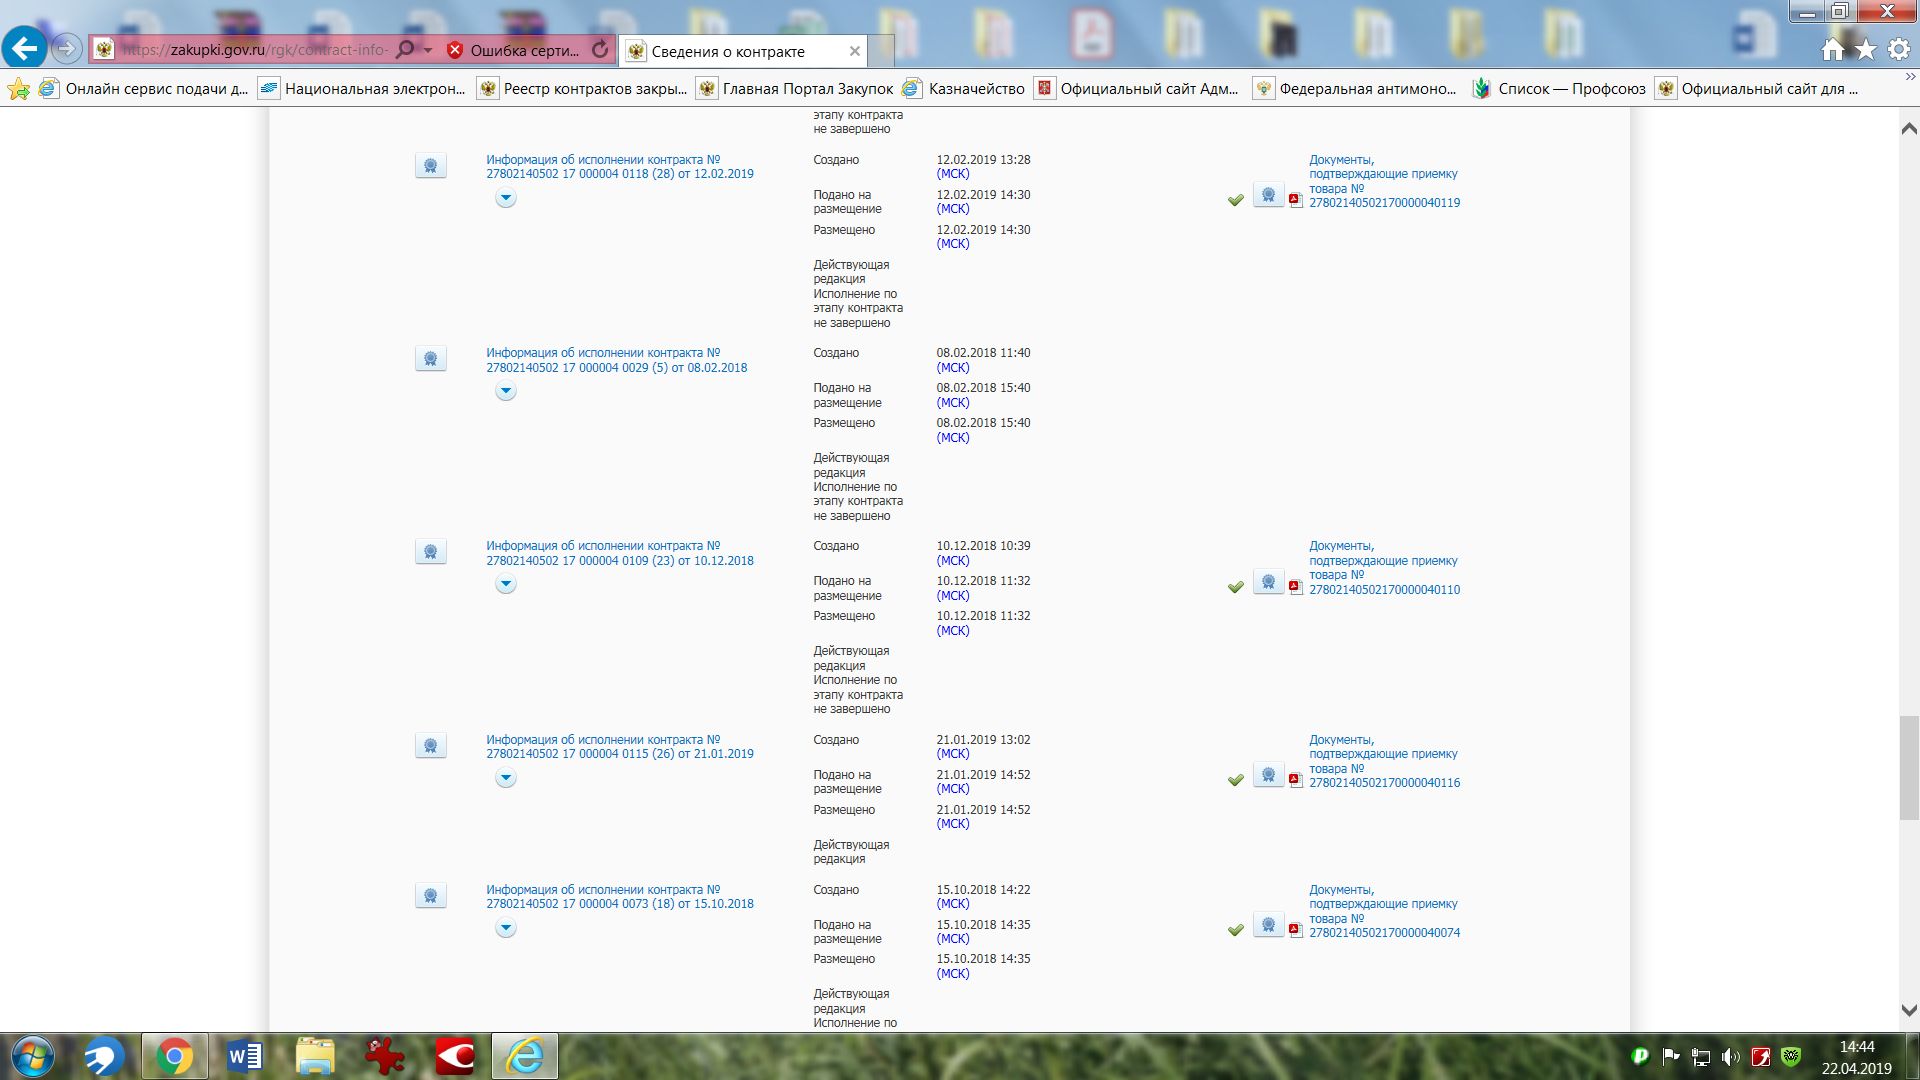
Task: Expand details arrow under entry 0118 (28)
Action: point(506,198)
